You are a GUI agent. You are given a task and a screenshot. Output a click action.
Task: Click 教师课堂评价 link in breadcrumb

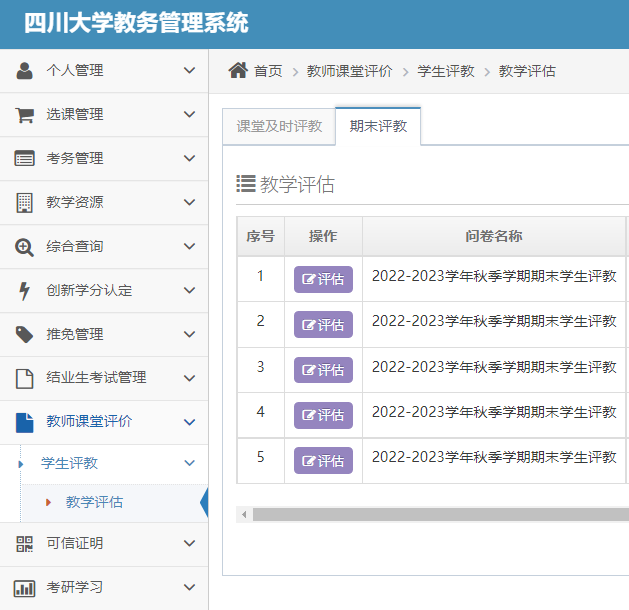[348, 71]
